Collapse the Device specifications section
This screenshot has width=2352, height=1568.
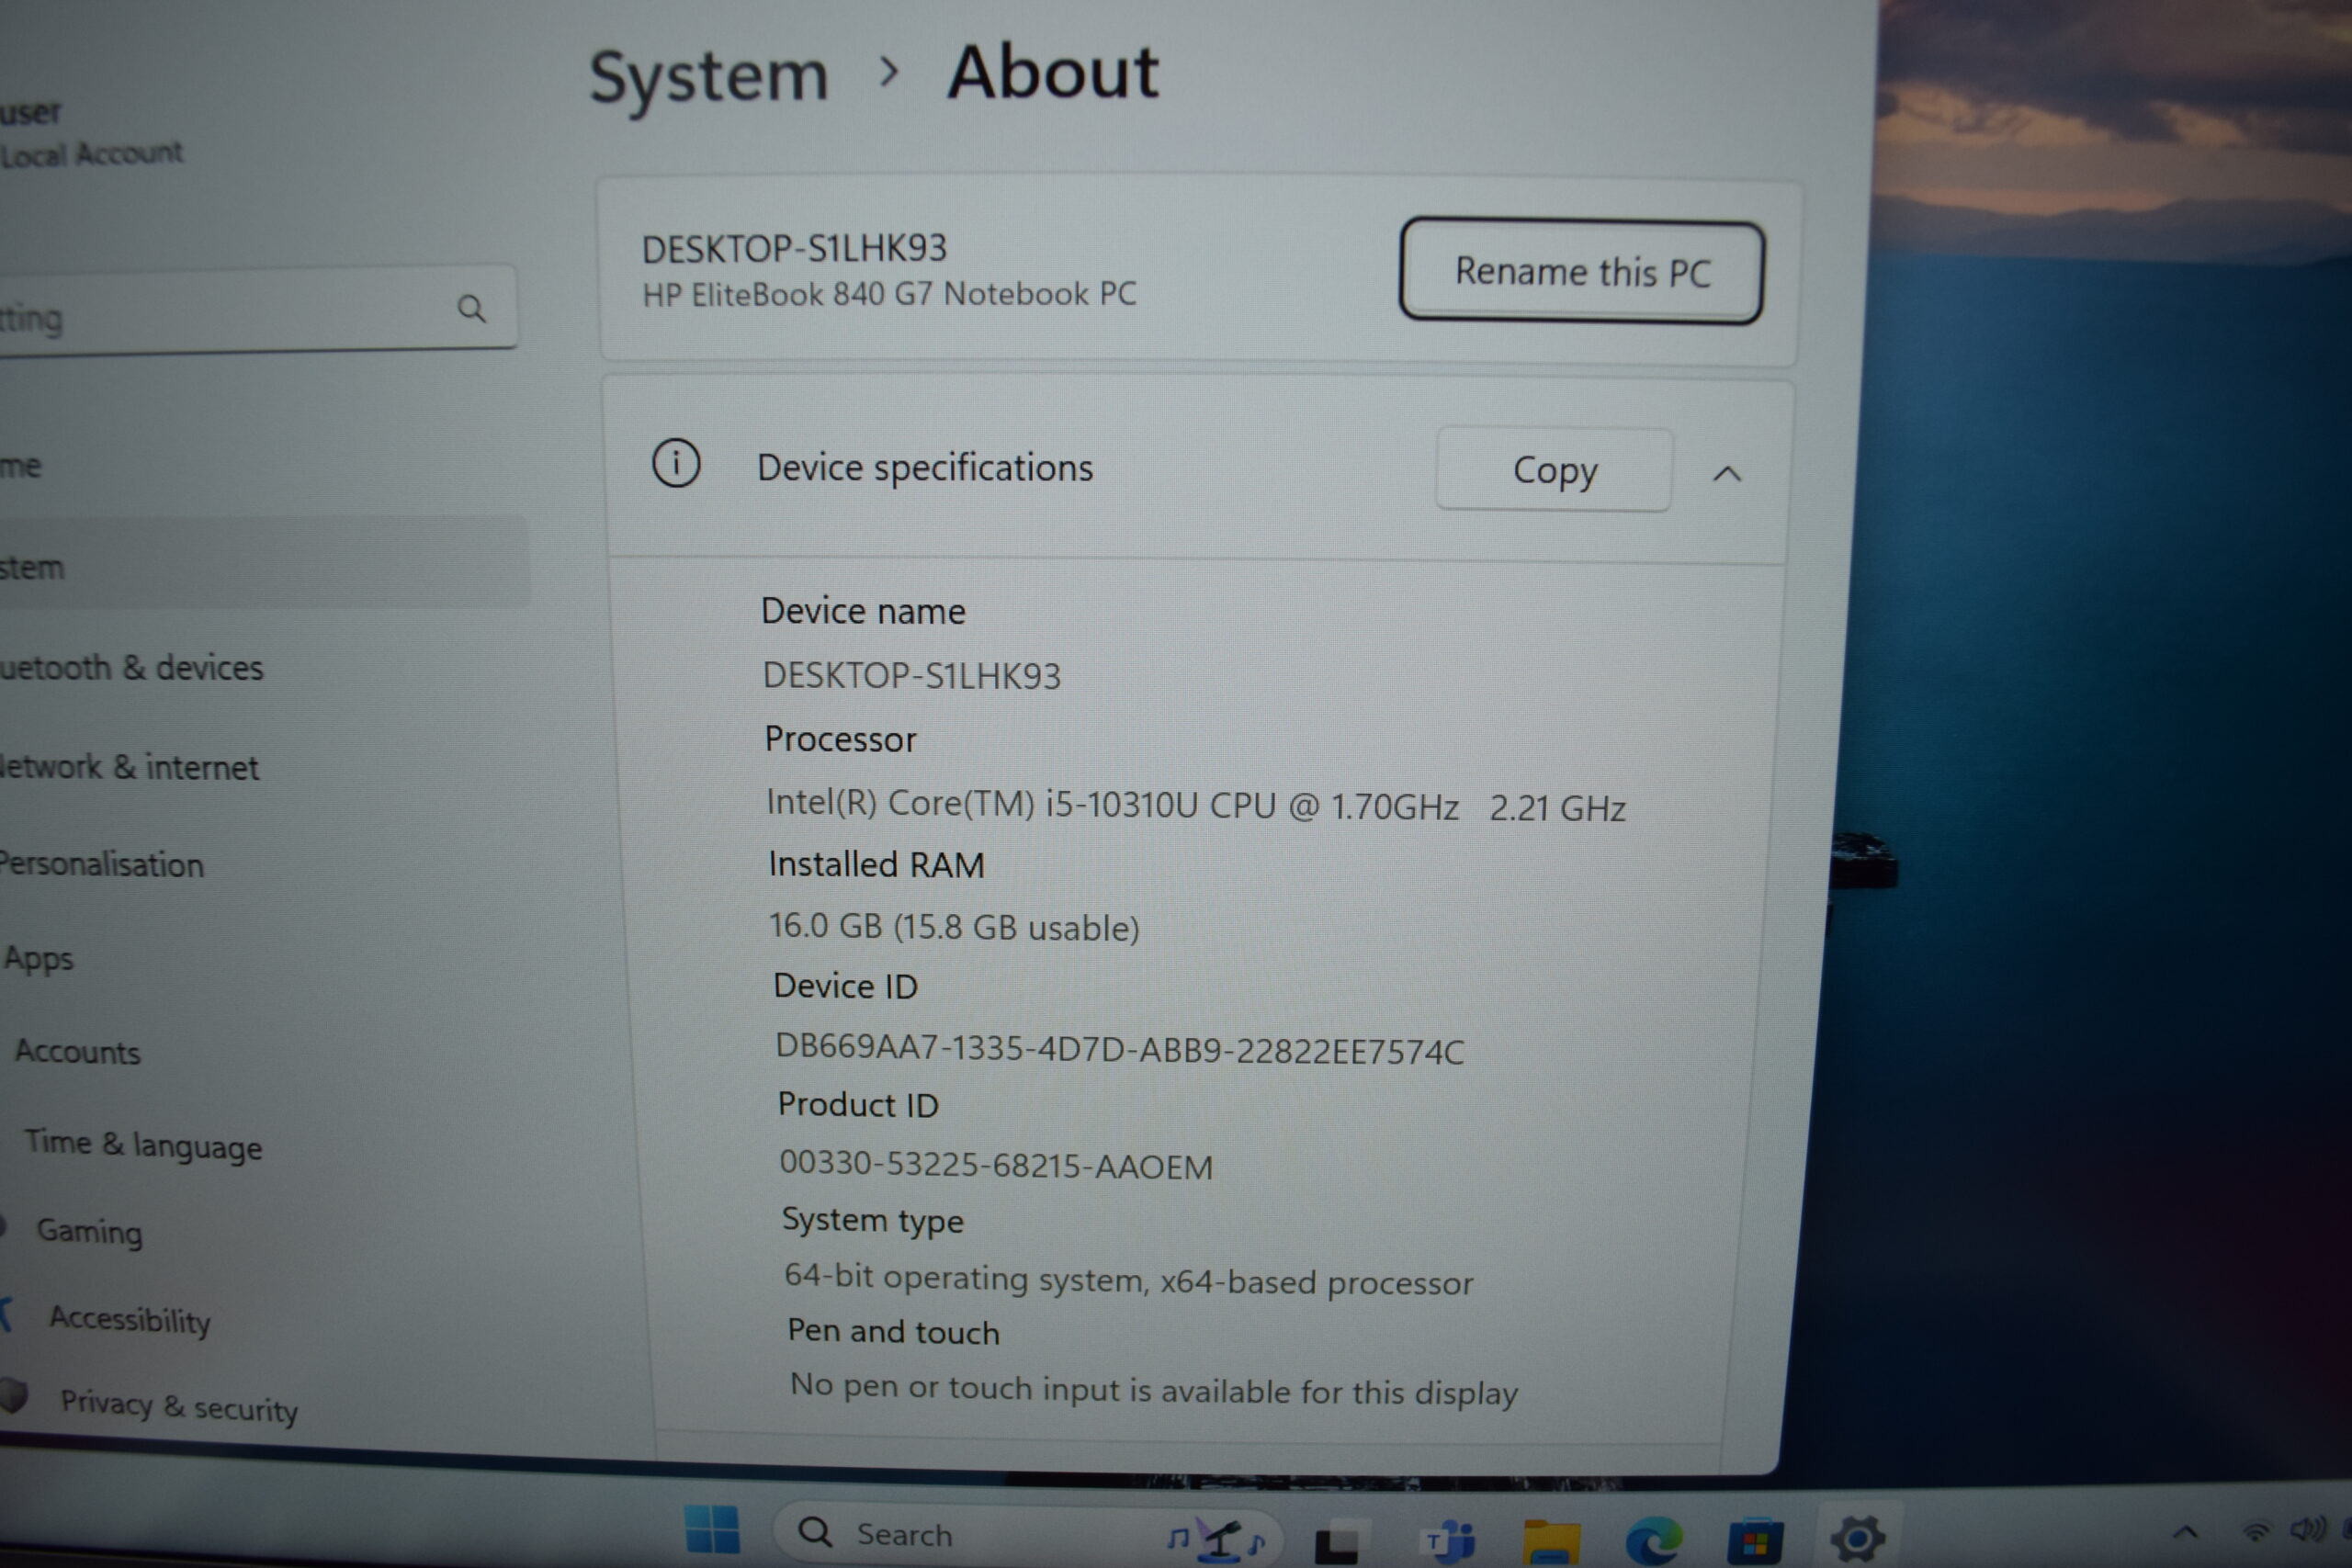click(x=1727, y=474)
